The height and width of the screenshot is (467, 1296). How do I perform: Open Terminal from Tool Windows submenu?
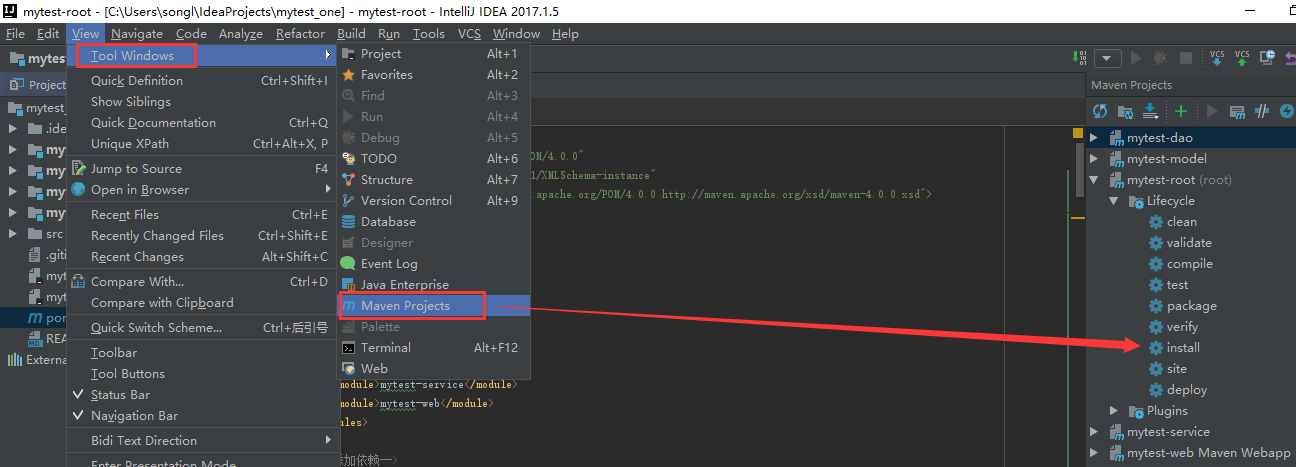click(432, 348)
